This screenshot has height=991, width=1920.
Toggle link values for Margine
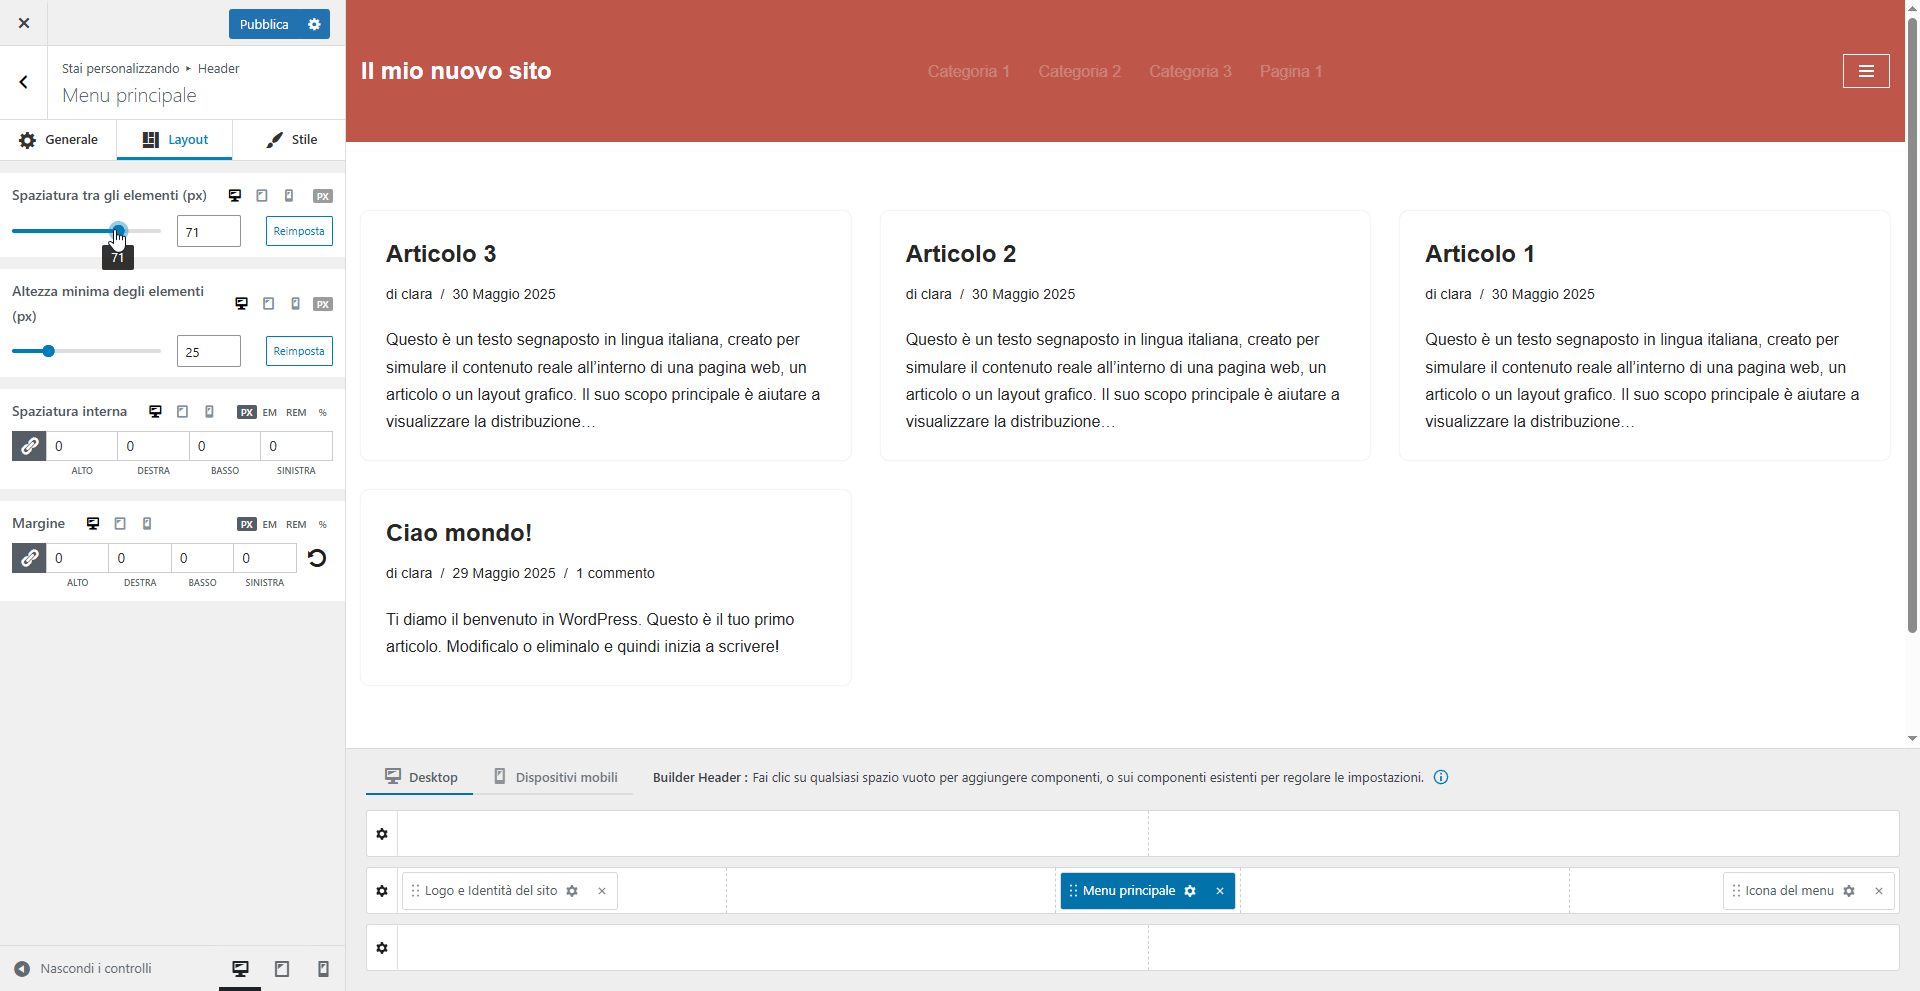tap(29, 558)
